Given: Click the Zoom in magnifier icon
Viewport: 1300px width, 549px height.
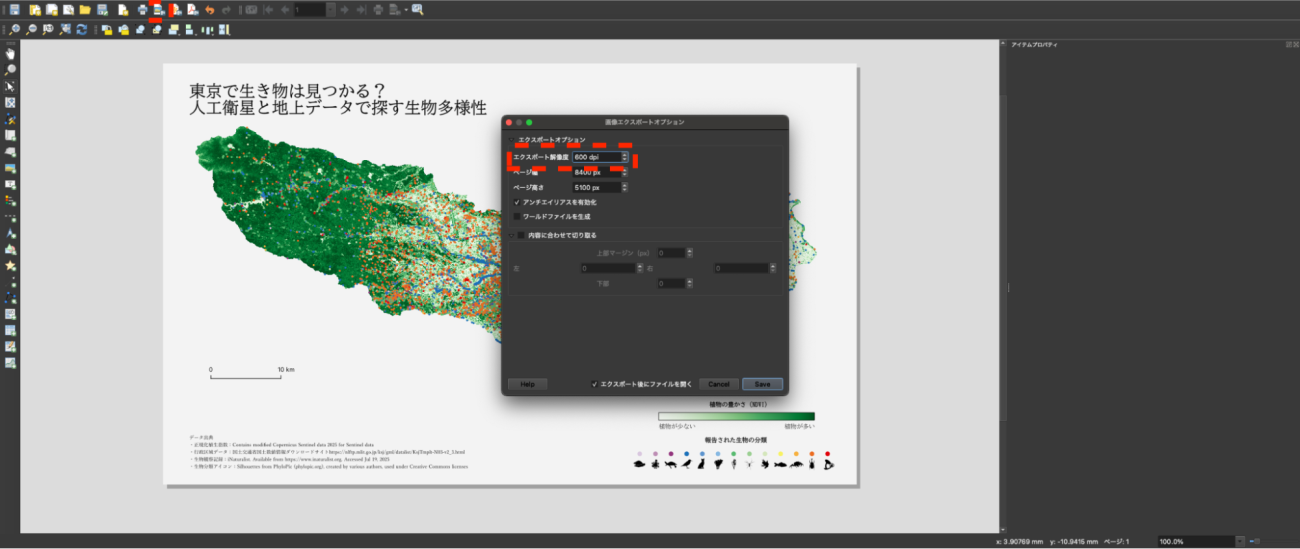Looking at the screenshot, I should pos(15,30).
